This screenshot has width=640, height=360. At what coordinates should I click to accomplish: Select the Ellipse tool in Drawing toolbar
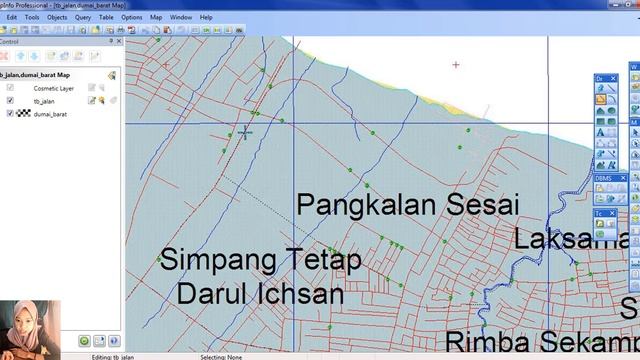coord(611,110)
